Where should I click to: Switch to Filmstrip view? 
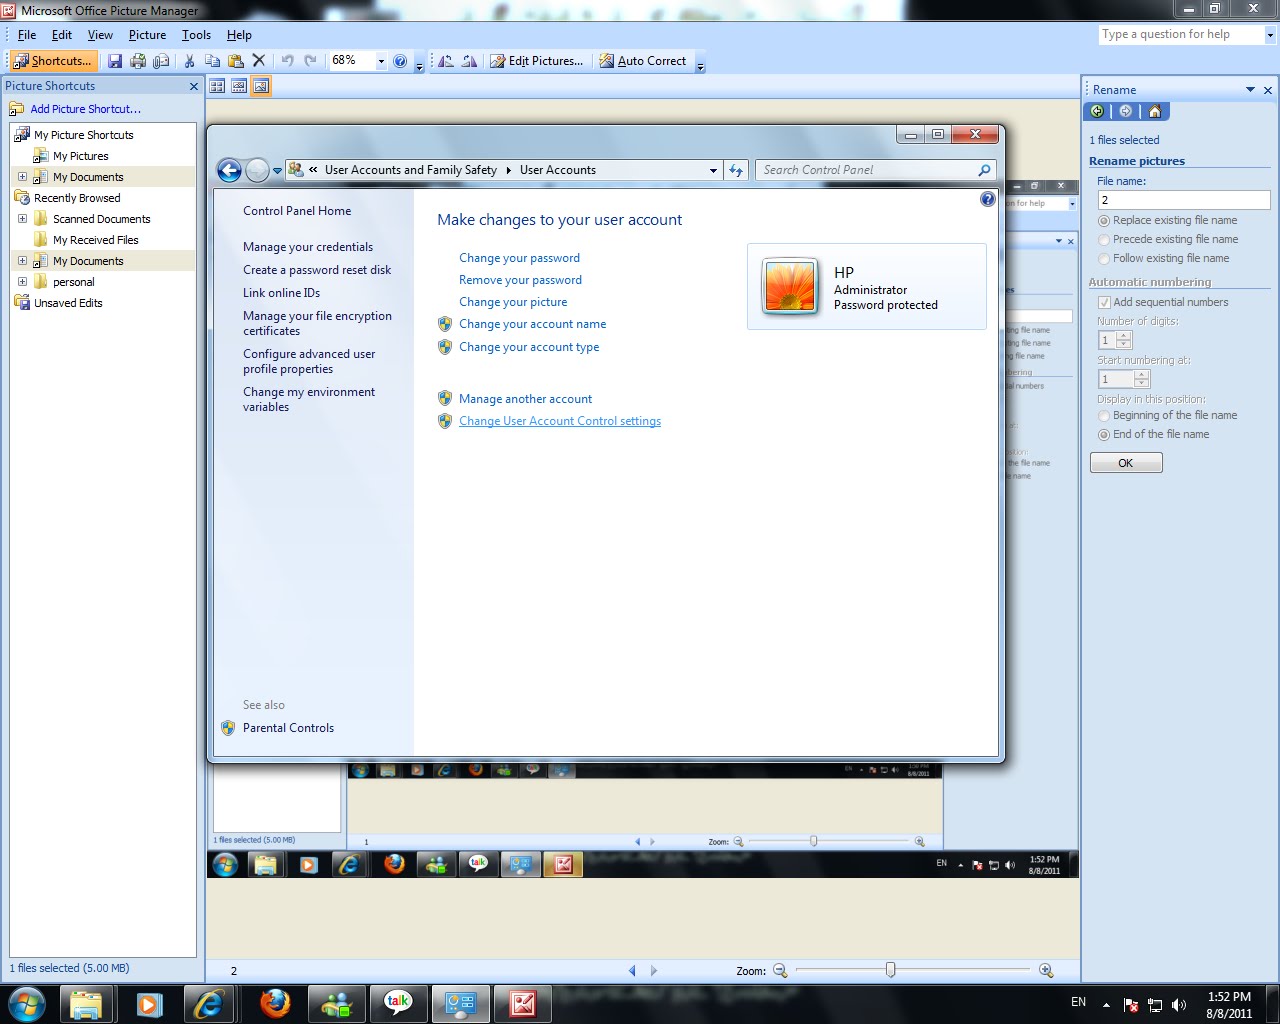[x=239, y=86]
